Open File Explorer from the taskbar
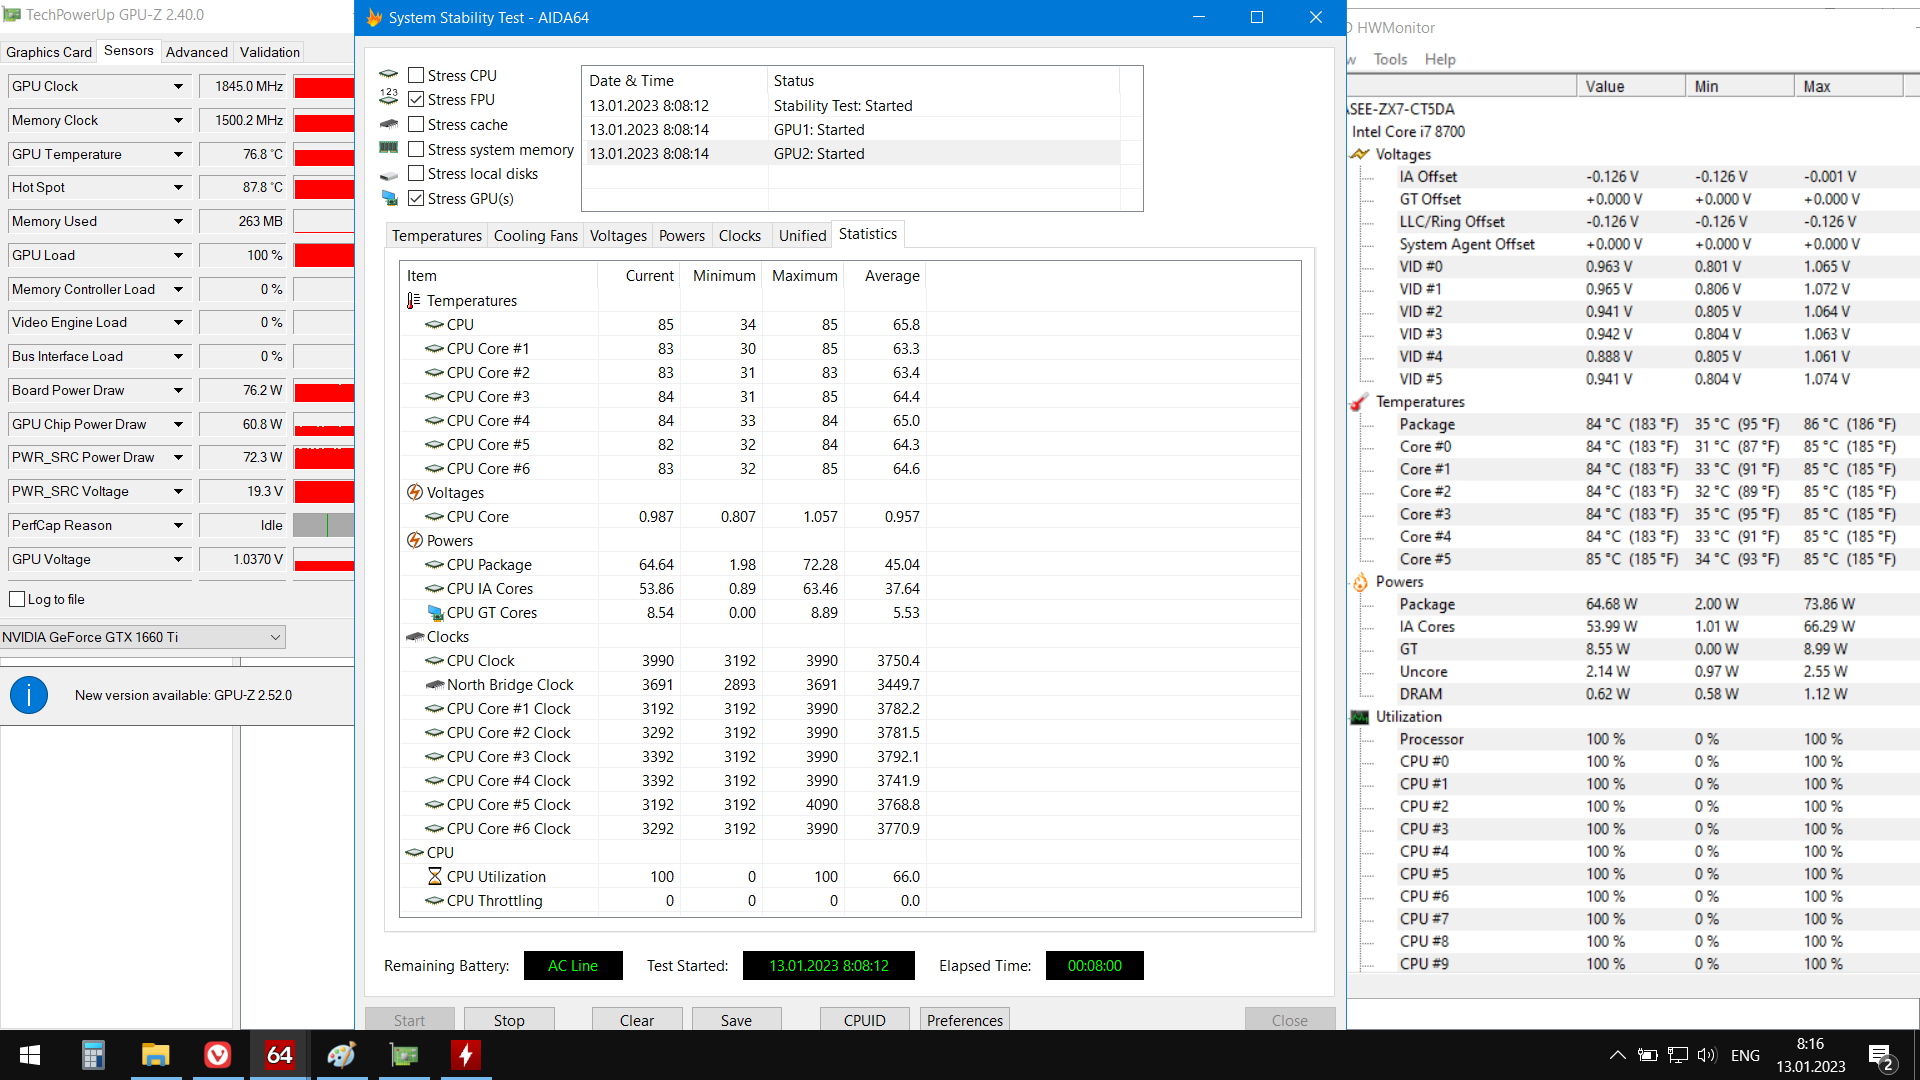Viewport: 1920px width, 1080px height. point(155,1055)
